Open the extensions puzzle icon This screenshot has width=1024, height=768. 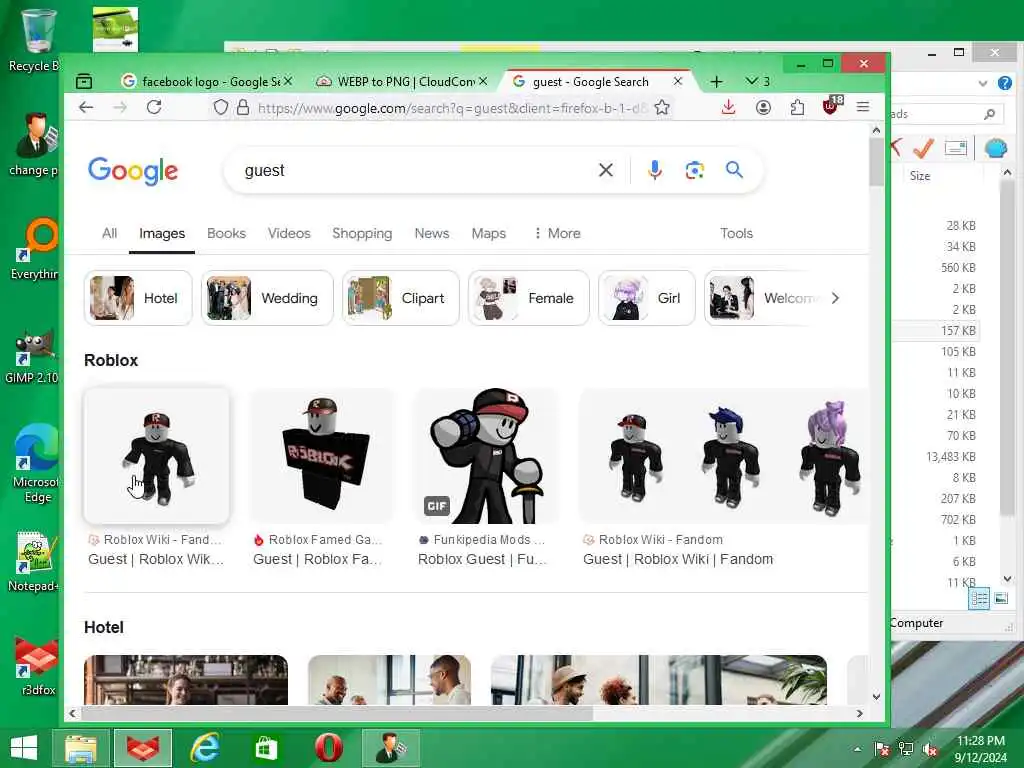[x=797, y=107]
